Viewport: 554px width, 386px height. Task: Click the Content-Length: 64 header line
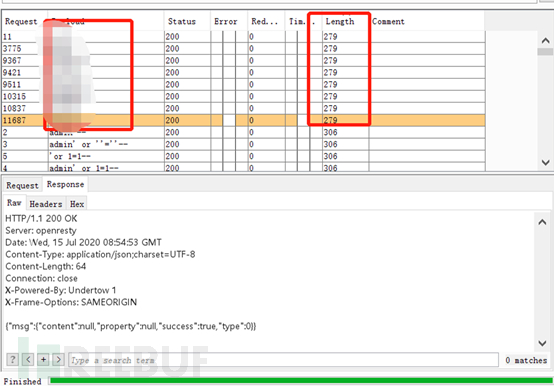(x=46, y=266)
